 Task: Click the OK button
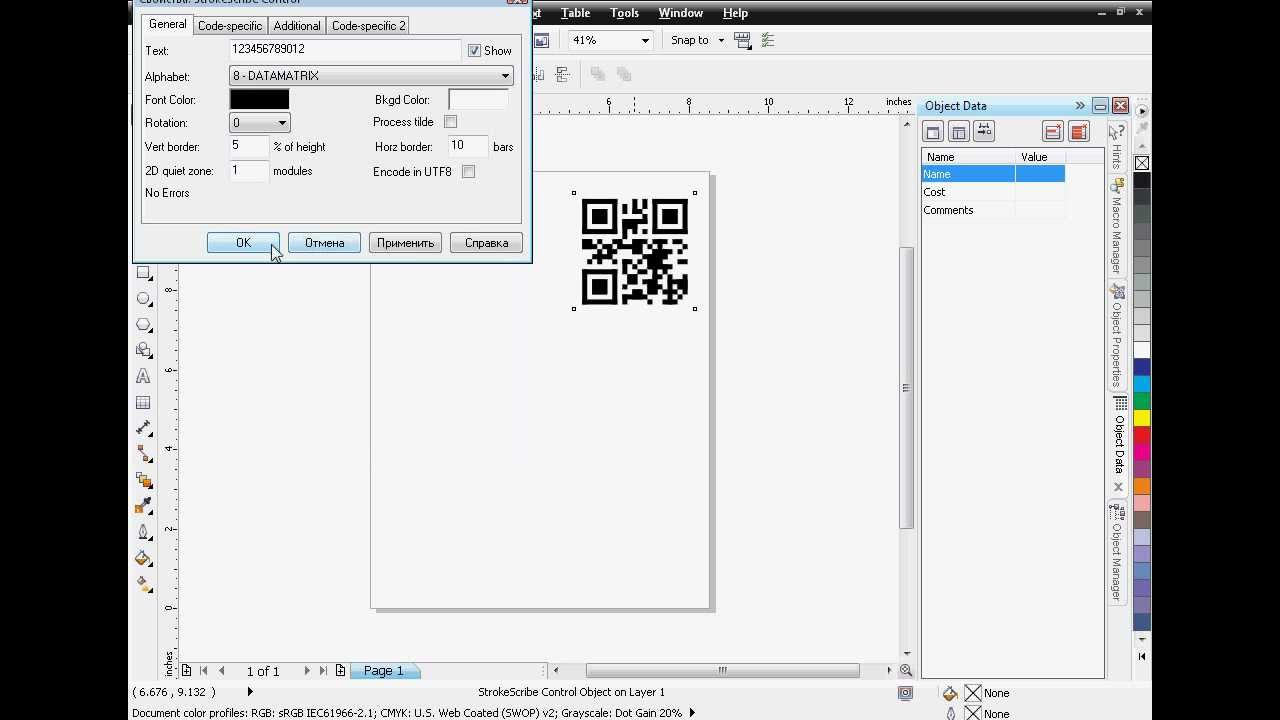coord(243,243)
